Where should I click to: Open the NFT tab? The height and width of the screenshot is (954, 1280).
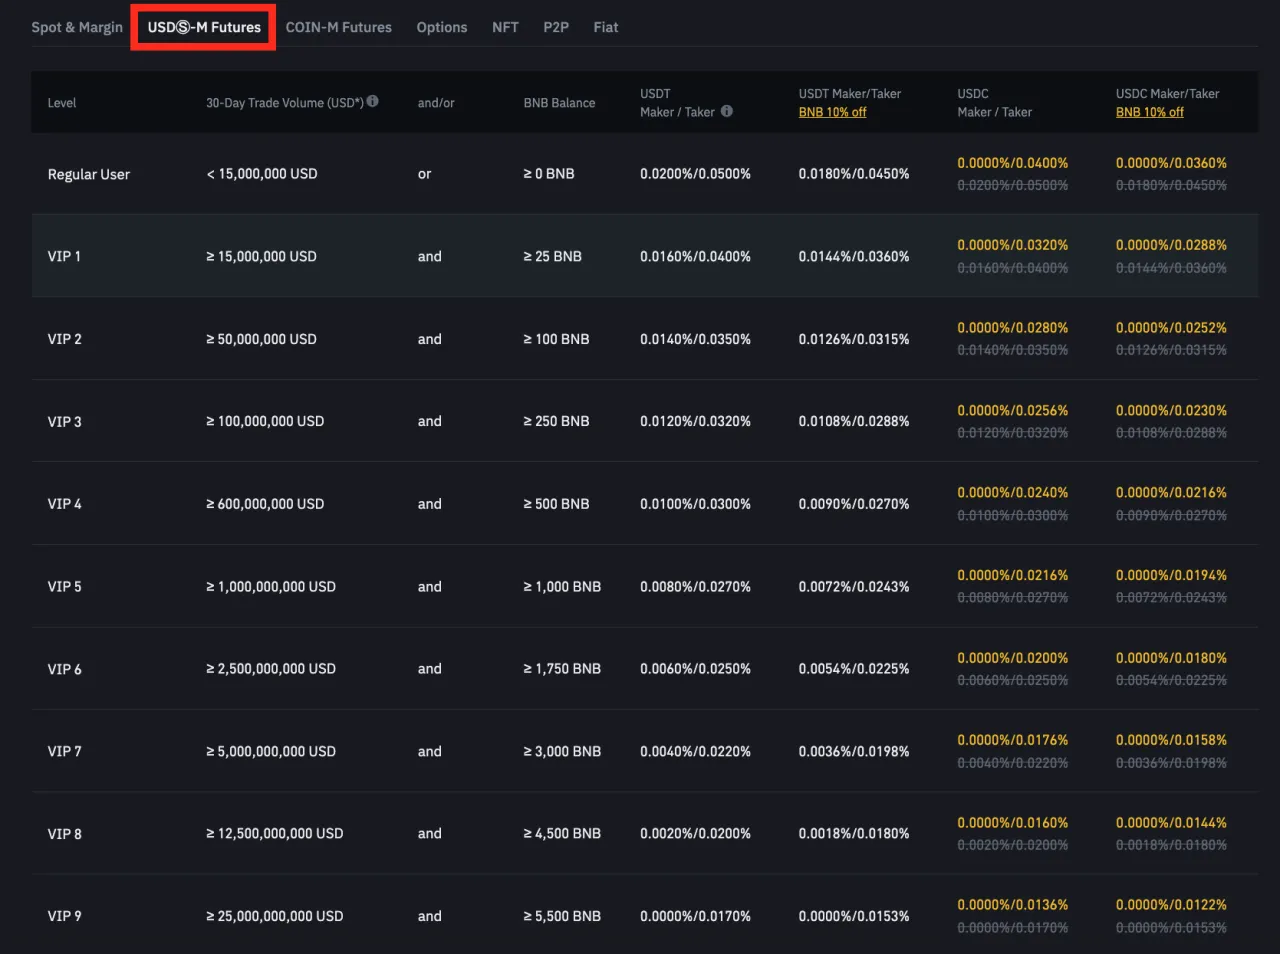505,27
